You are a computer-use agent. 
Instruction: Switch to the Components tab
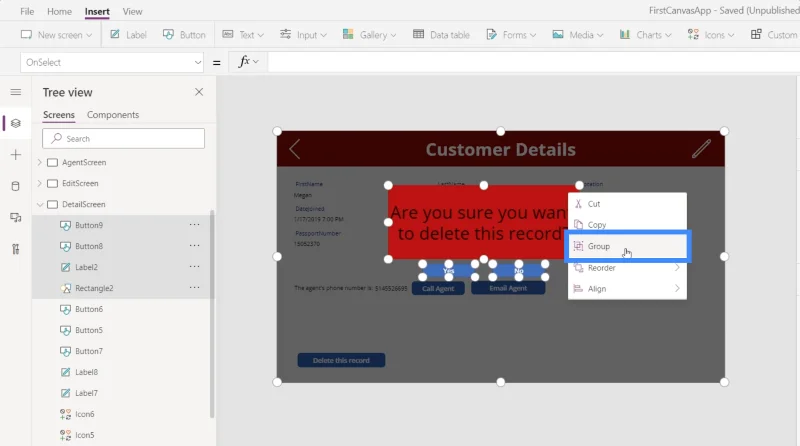pyautogui.click(x=113, y=115)
